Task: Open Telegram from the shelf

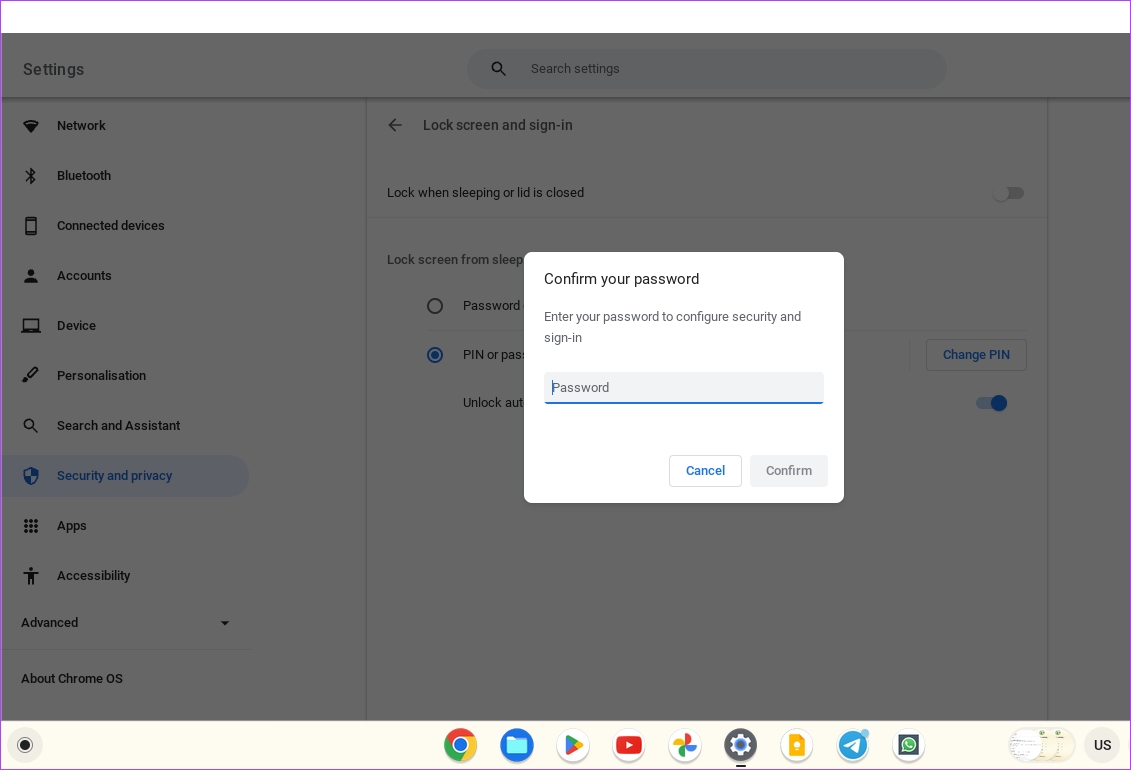Action: 852,745
